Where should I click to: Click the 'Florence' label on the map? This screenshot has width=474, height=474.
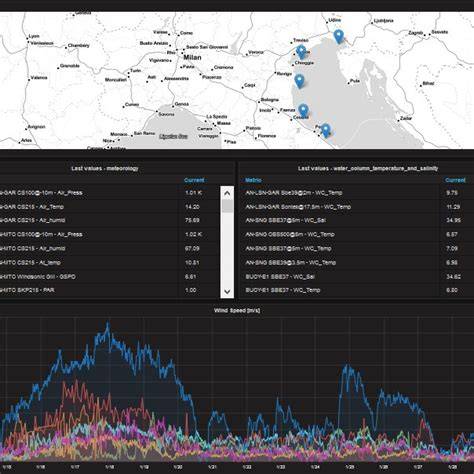tap(267, 136)
